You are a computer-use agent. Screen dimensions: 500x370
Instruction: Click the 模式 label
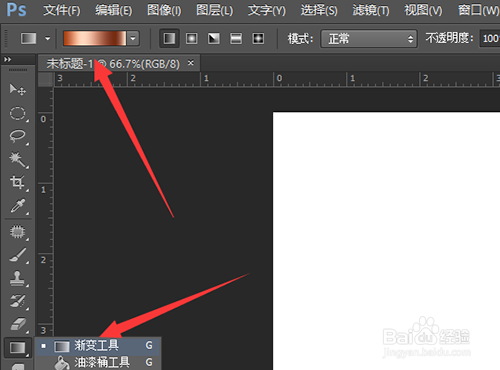[300, 39]
